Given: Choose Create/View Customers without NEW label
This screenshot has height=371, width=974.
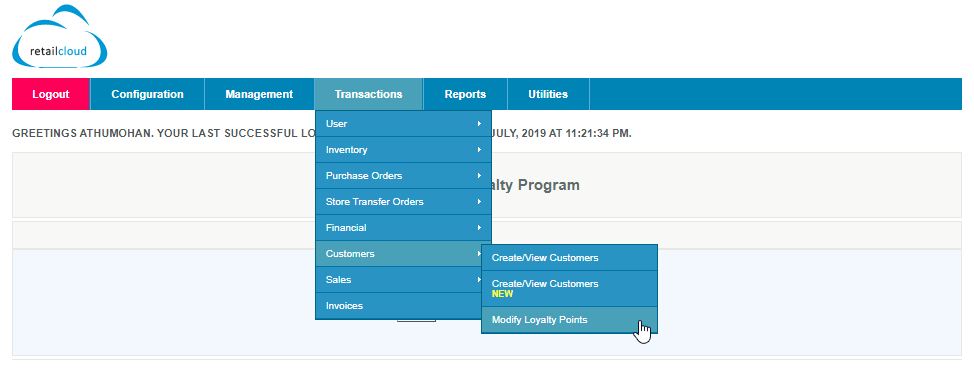Looking at the screenshot, I should [x=569, y=257].
